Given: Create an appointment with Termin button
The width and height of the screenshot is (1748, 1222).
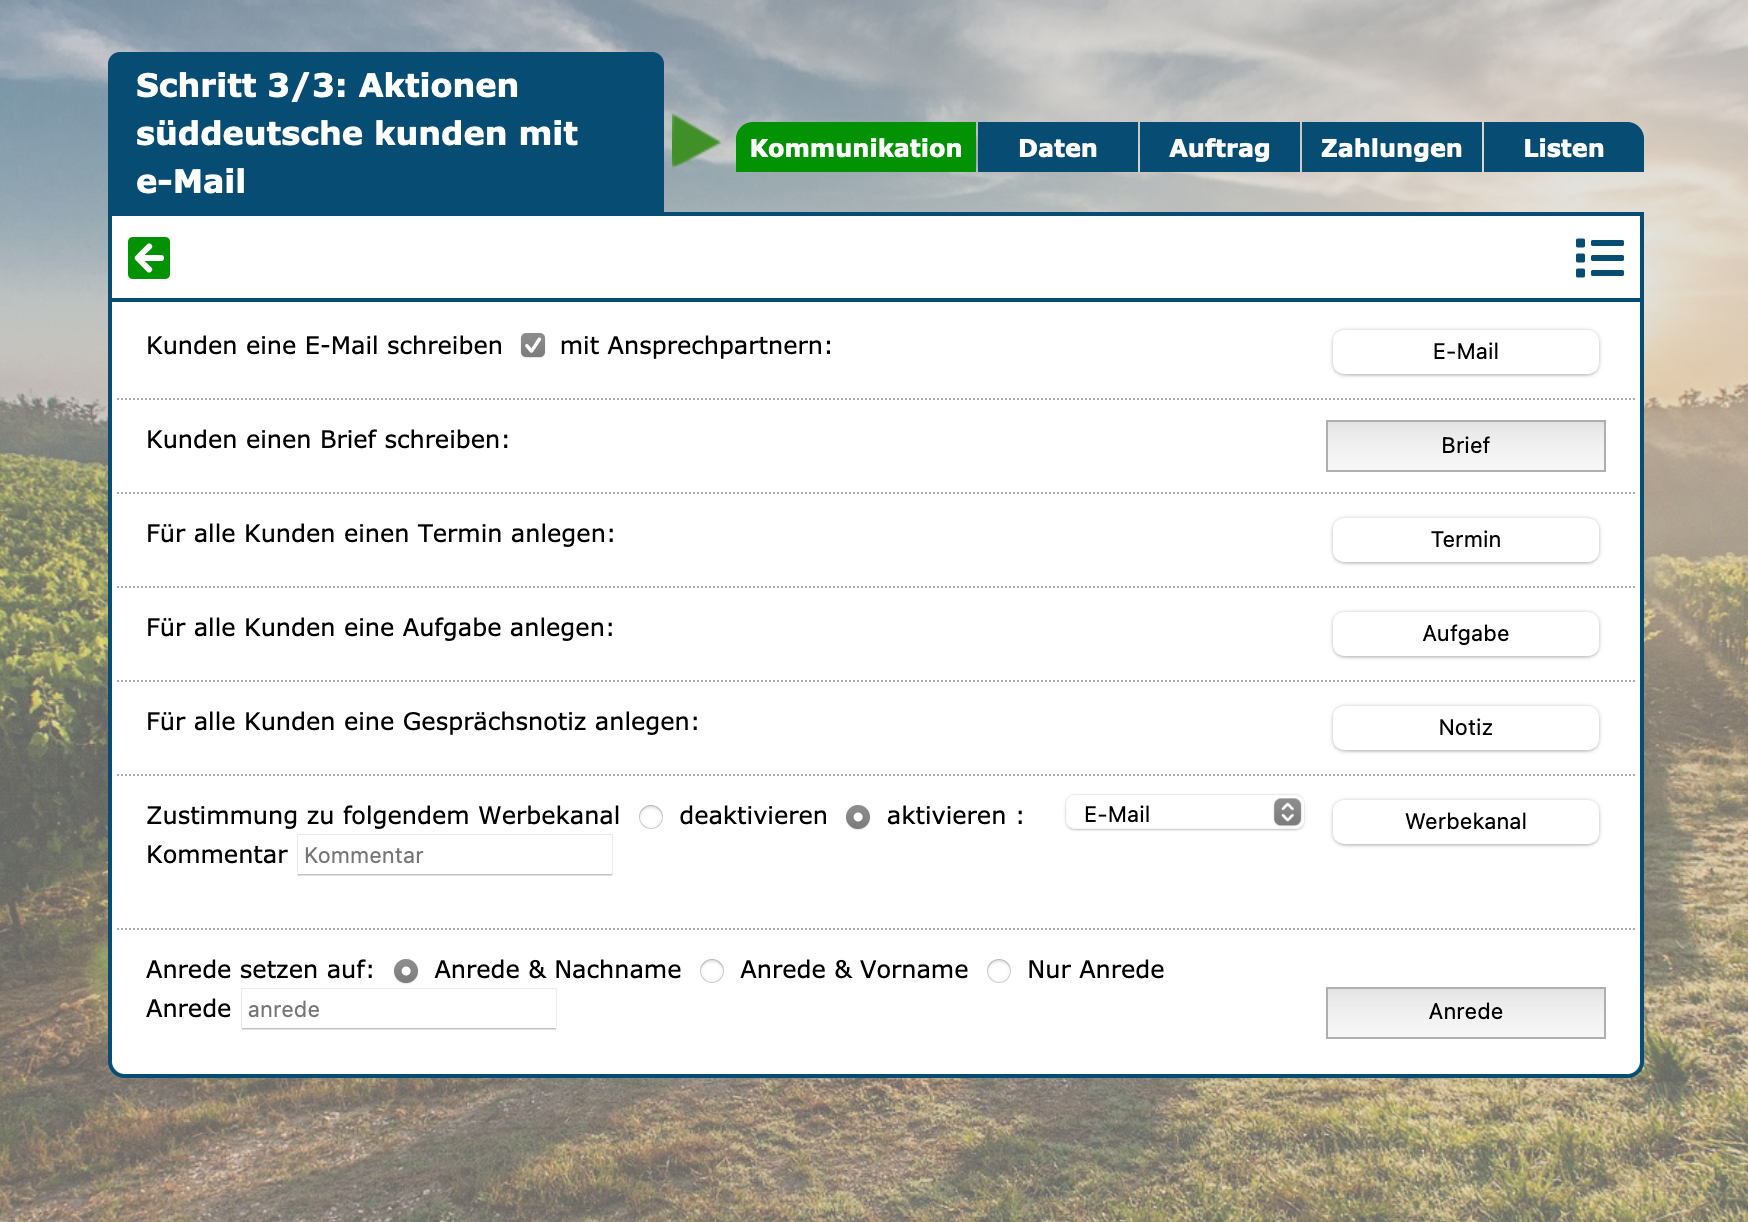Looking at the screenshot, I should [1465, 540].
